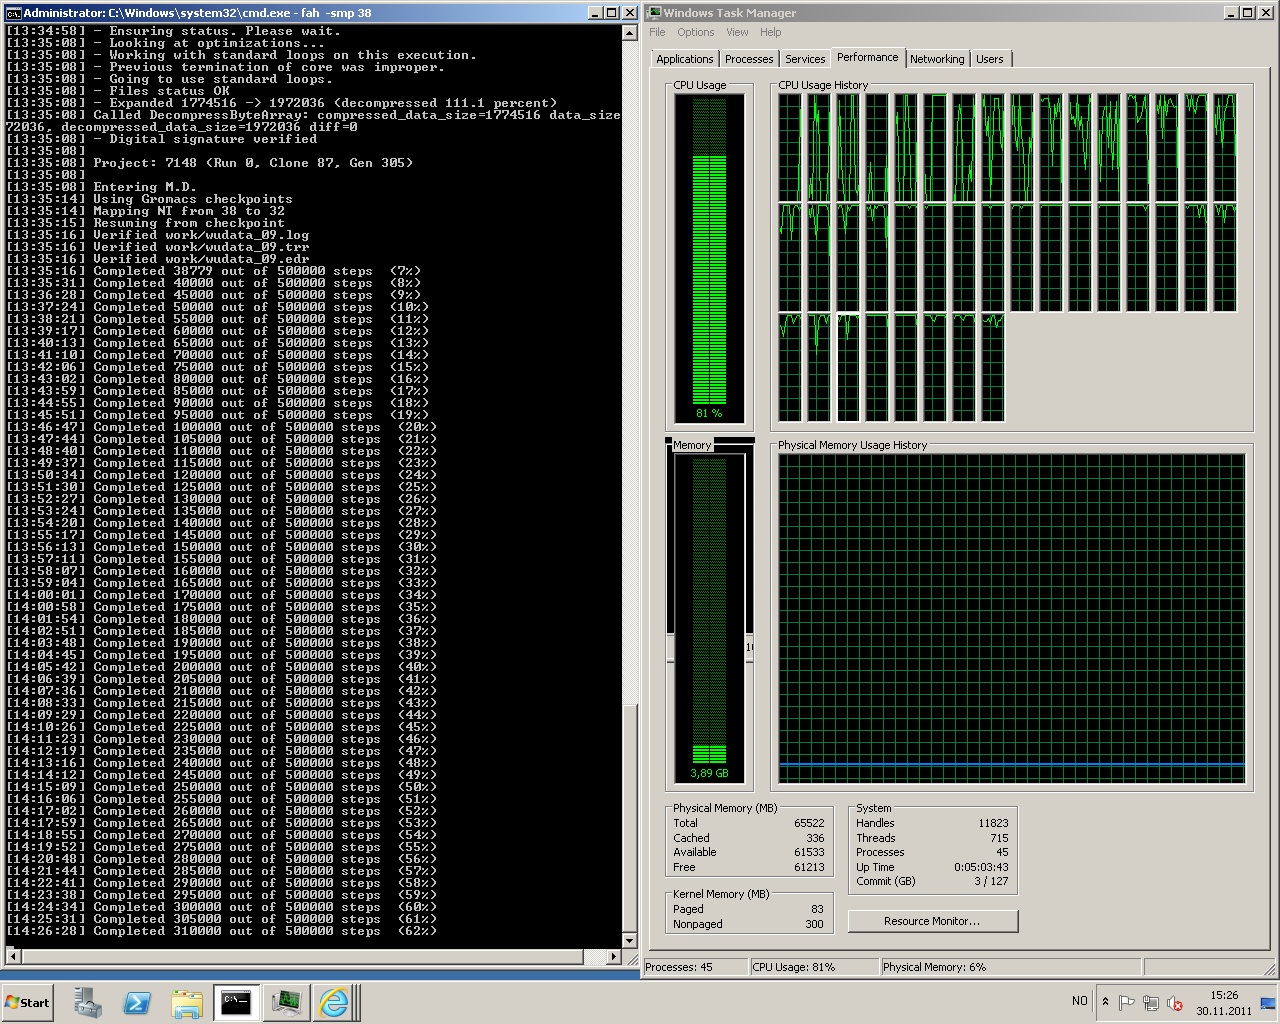Click the muted volume tray icon
The height and width of the screenshot is (1024, 1280).
1175,1002
